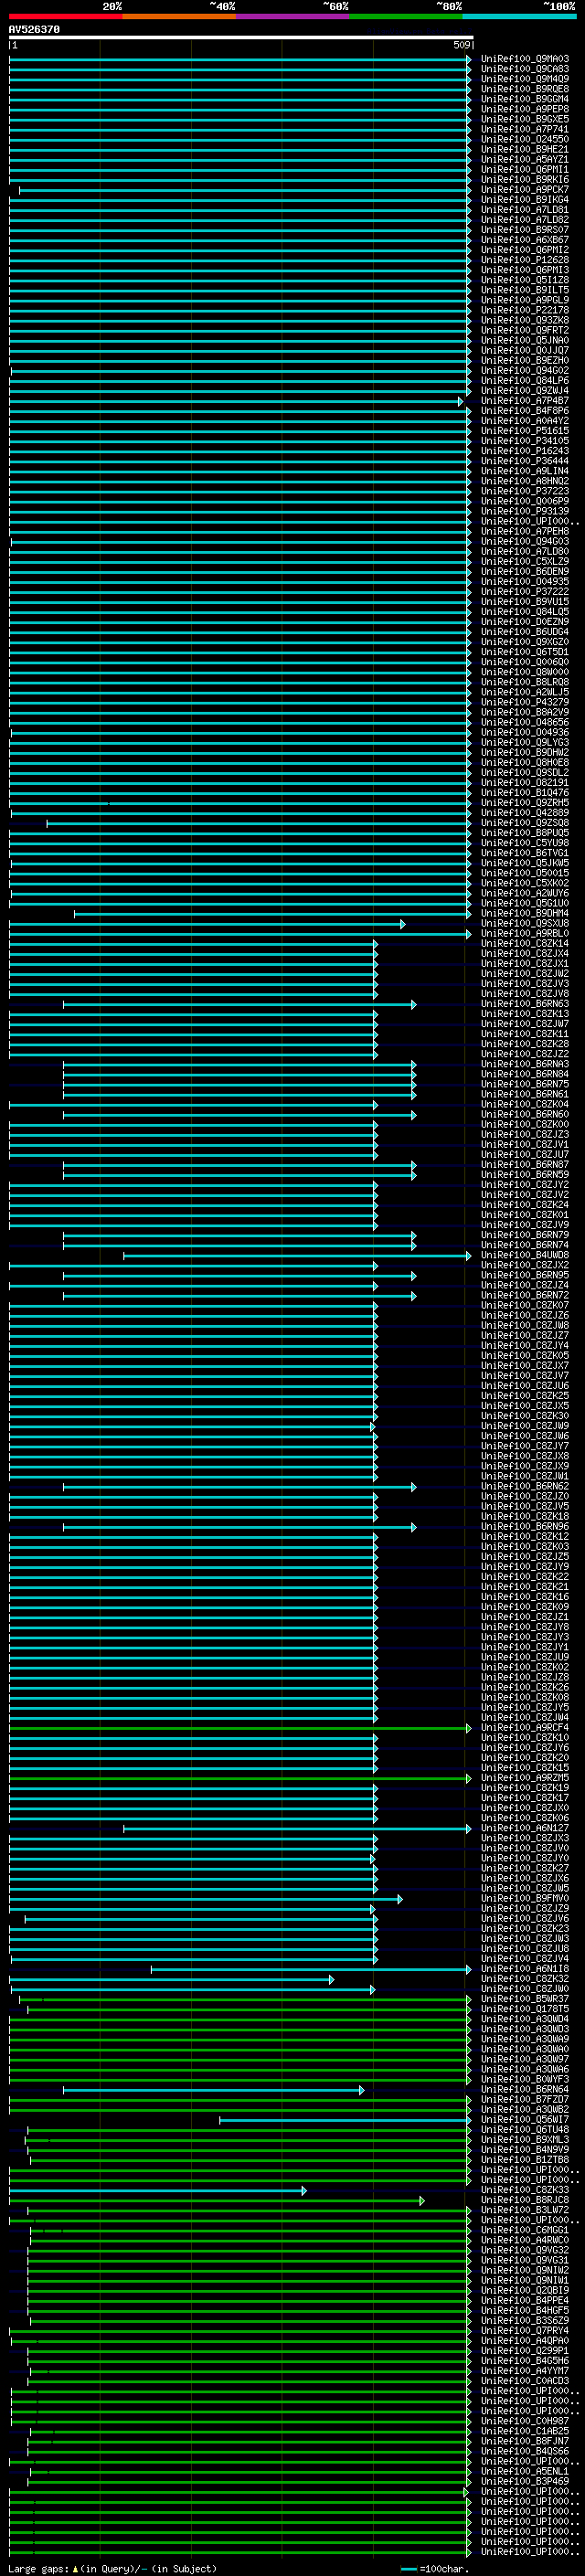Image resolution: width=585 pixels, height=2576 pixels.
Task: Click the green alignment bar of UniRef100_Q178T5
Action: point(249,2009)
